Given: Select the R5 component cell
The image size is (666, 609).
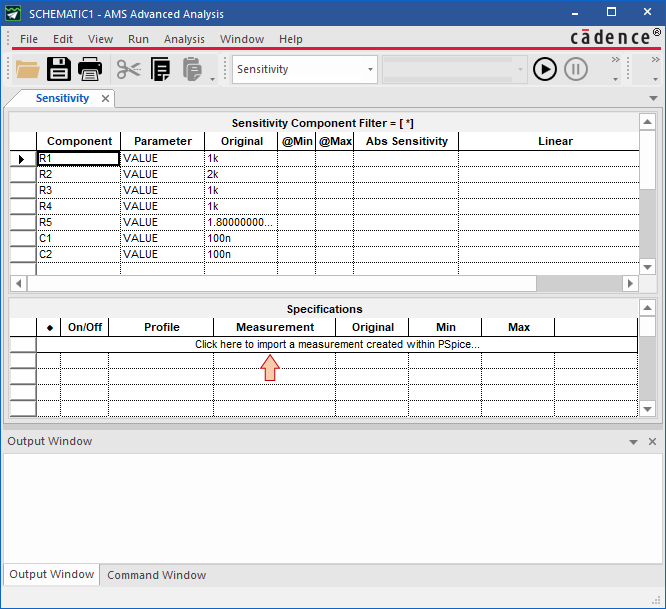Looking at the screenshot, I should coord(78,223).
